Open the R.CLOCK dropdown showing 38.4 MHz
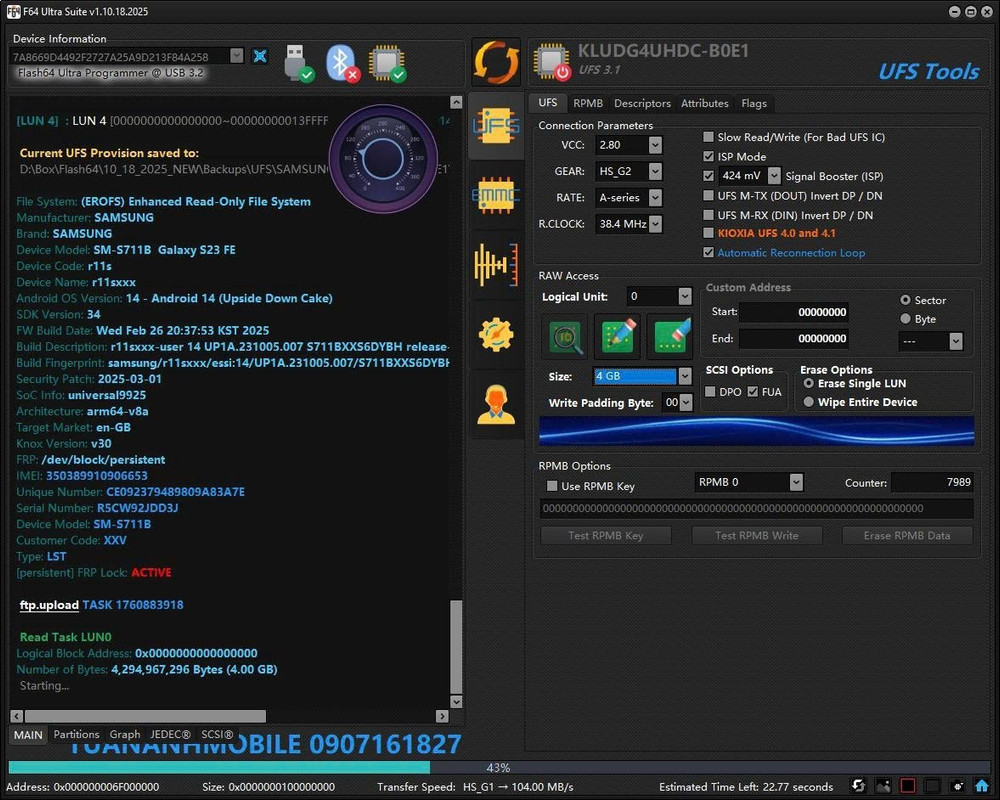The width and height of the screenshot is (1000, 800). (655, 224)
